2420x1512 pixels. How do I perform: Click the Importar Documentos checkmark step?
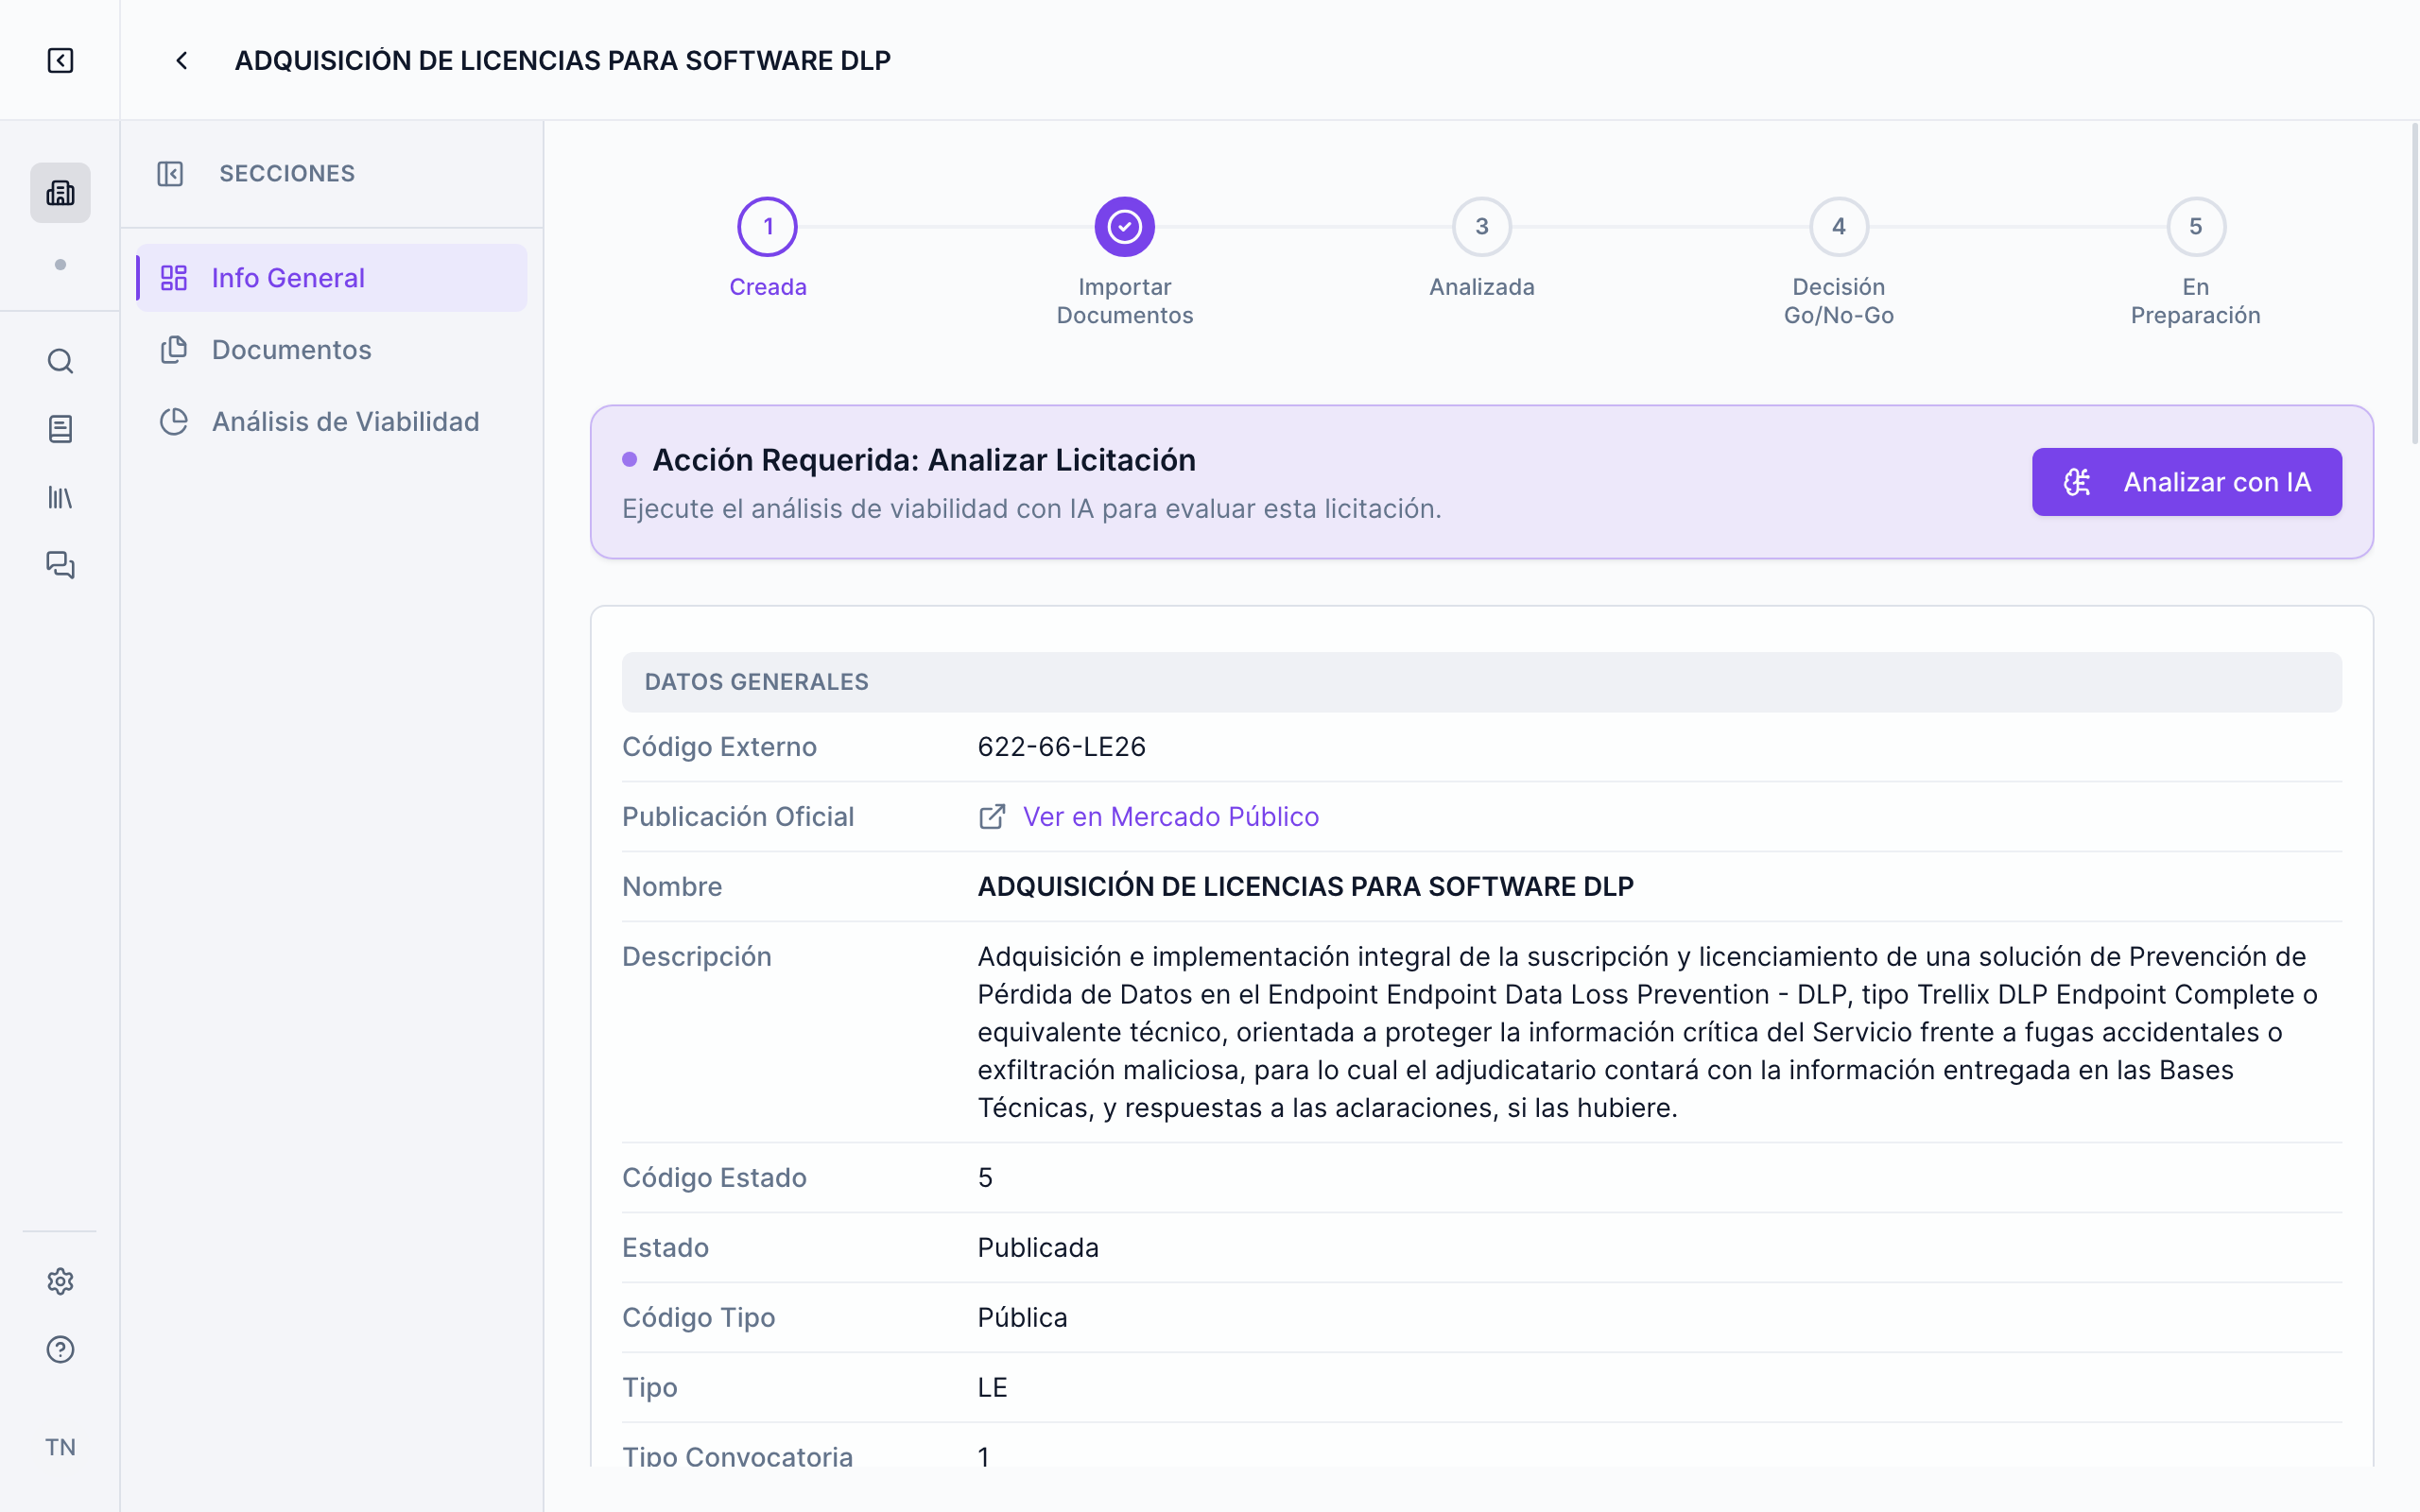click(x=1124, y=226)
